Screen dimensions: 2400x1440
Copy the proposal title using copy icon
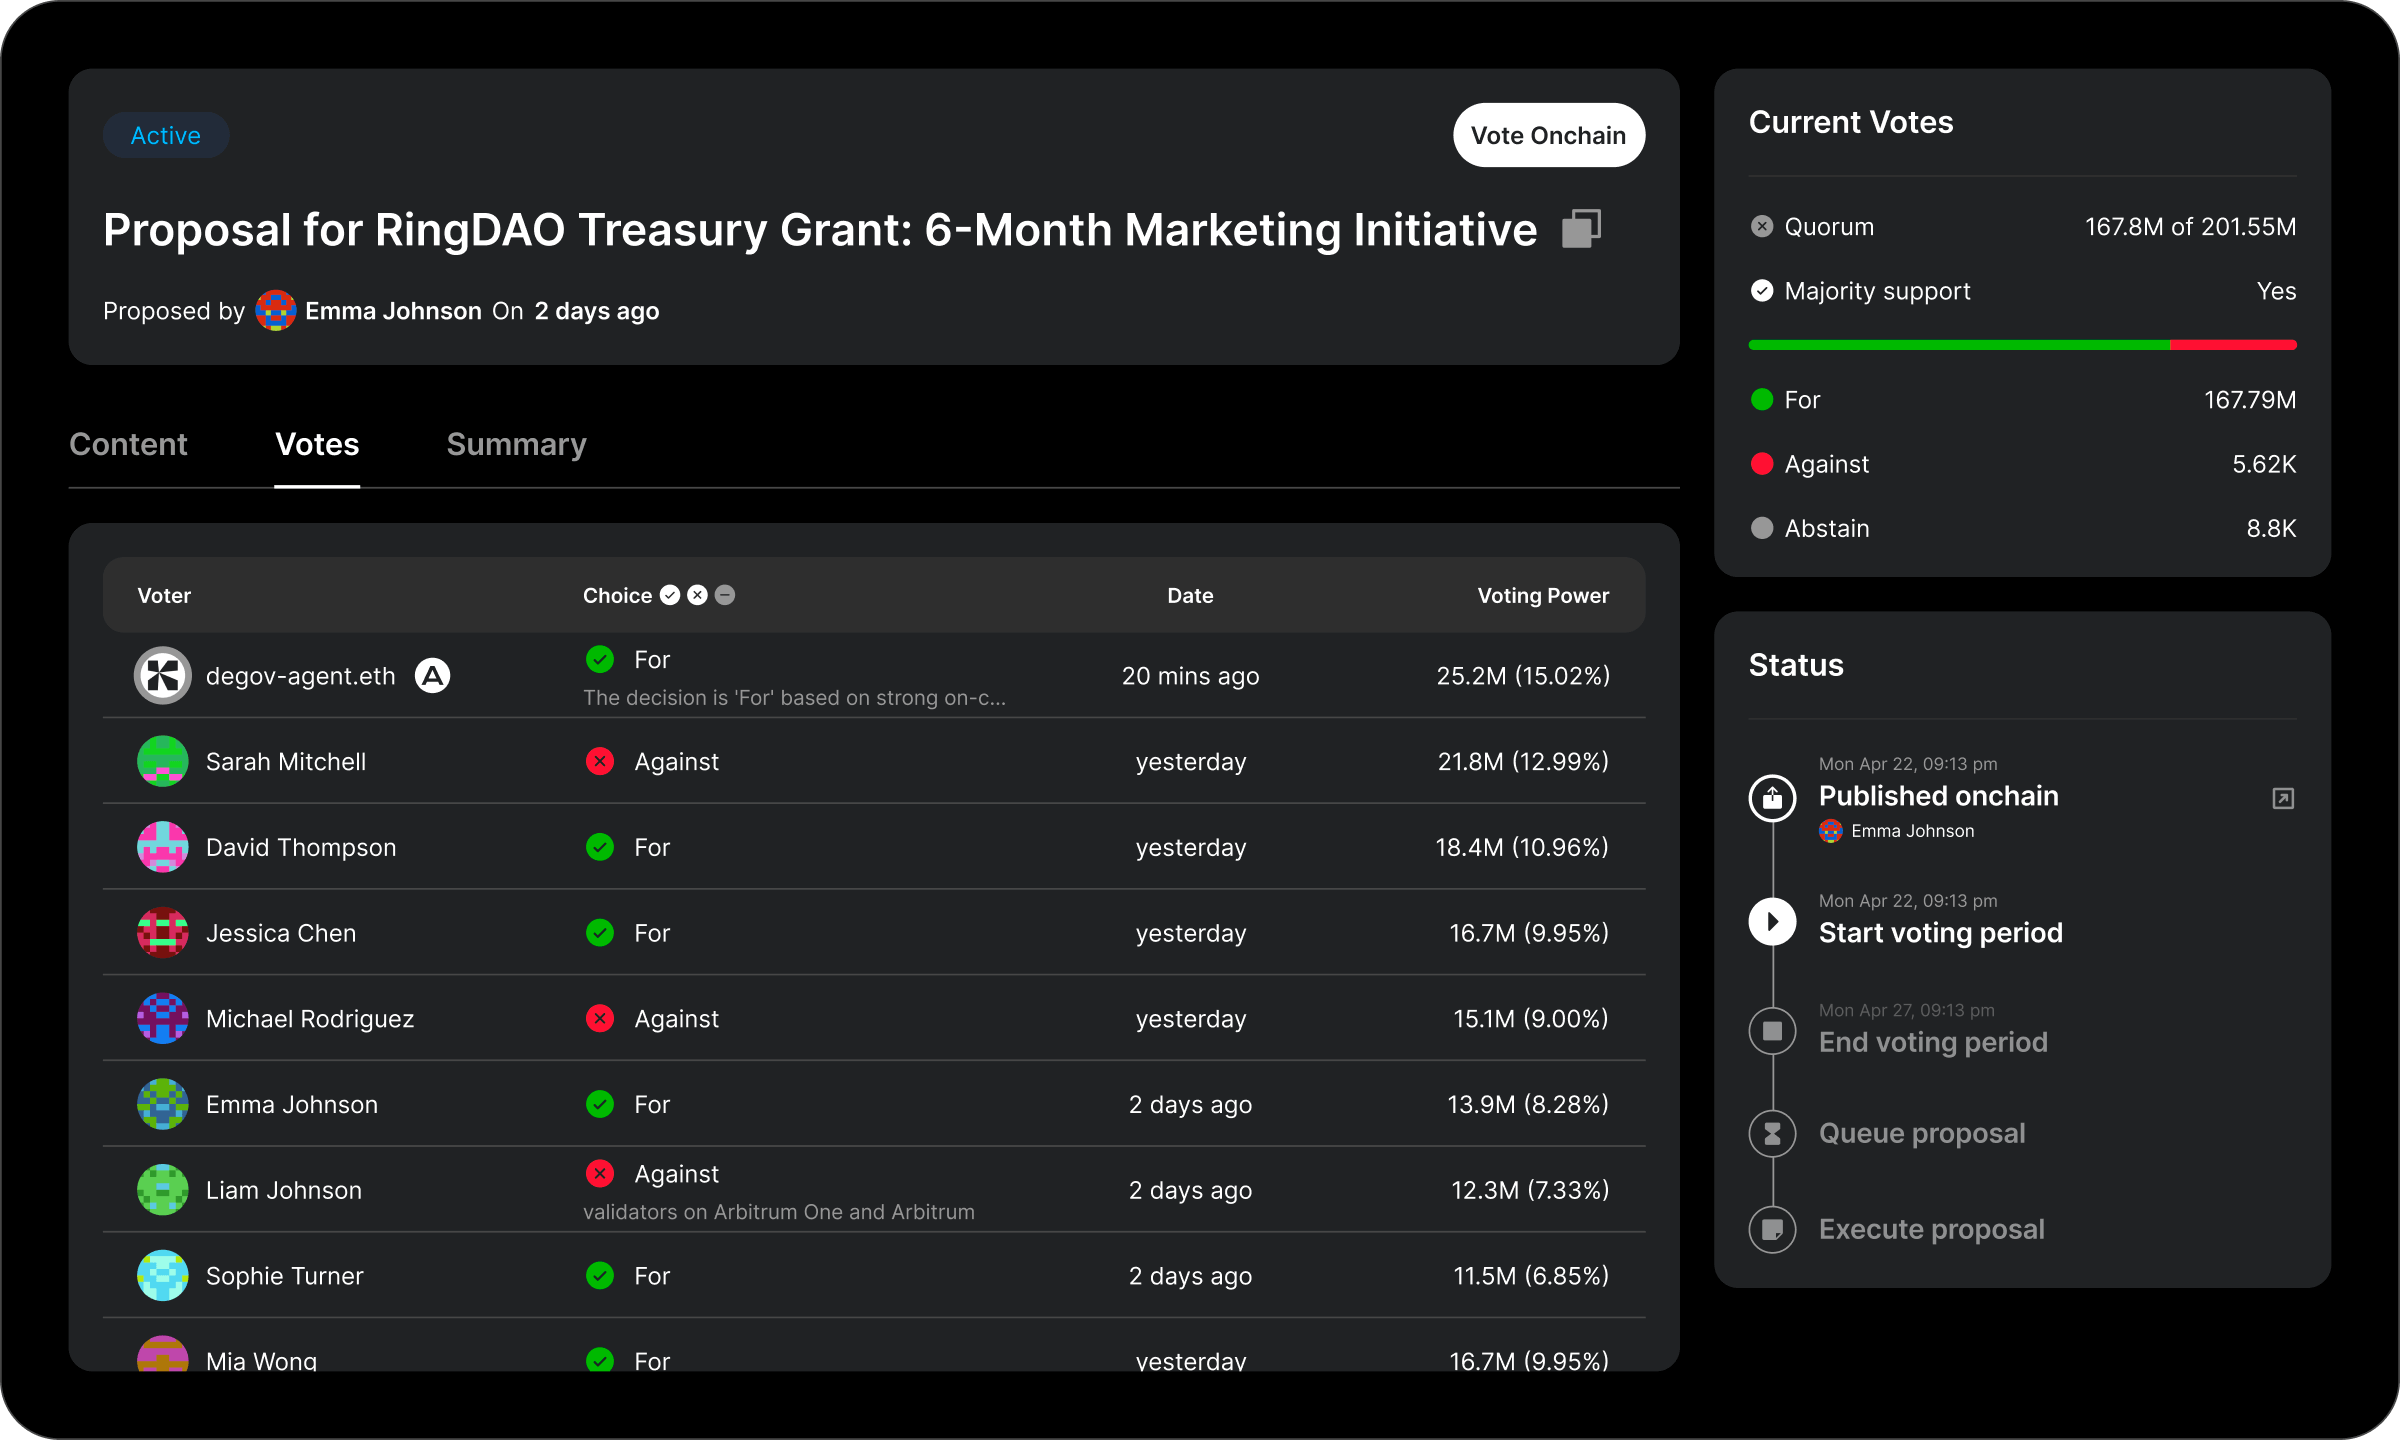1581,229
